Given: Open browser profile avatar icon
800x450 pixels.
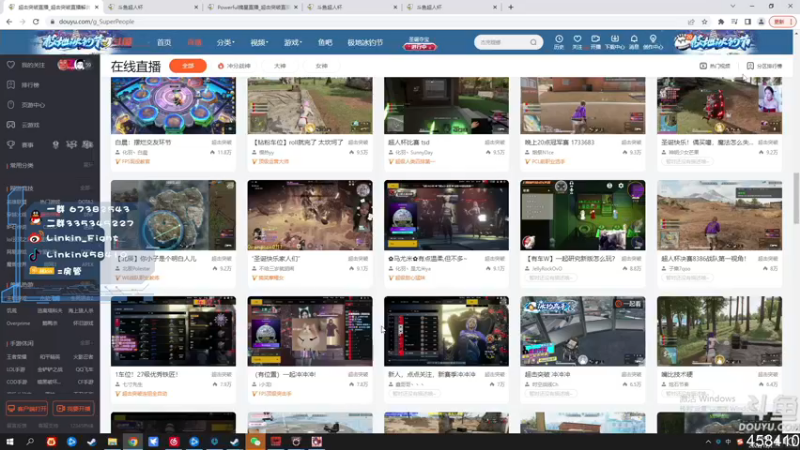Looking at the screenshot, I should click(761, 21).
